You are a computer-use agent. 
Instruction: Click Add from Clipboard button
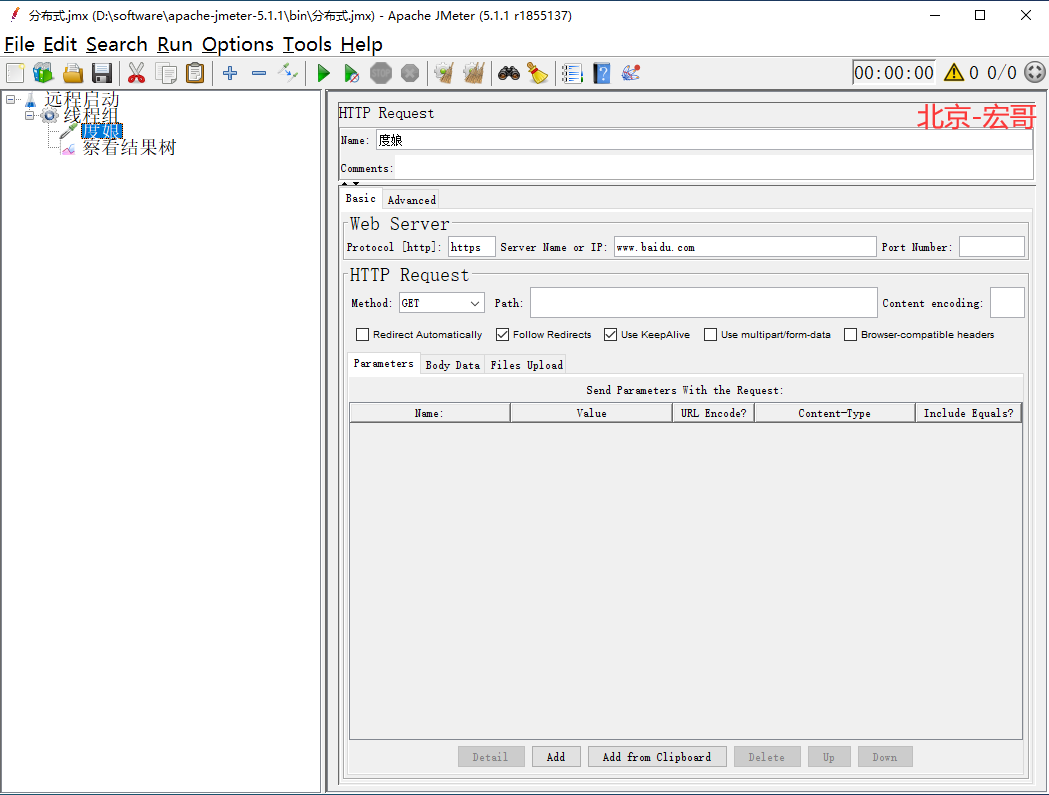pyautogui.click(x=657, y=757)
